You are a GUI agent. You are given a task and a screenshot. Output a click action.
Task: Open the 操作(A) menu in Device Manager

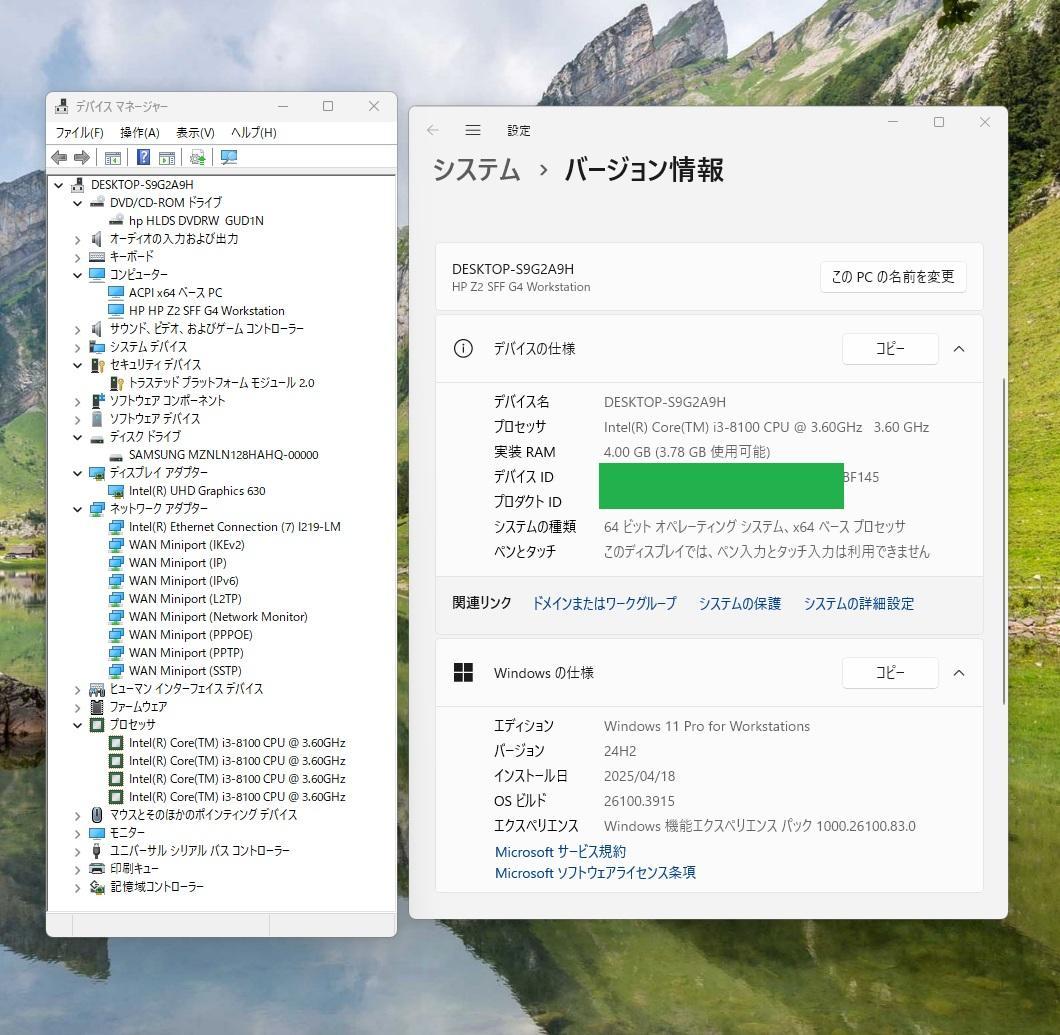pyautogui.click(x=139, y=132)
